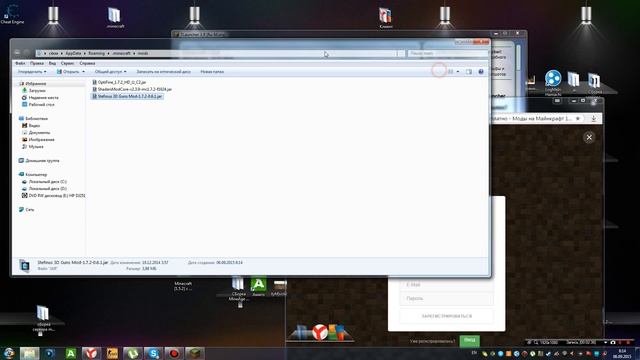The image size is (640, 360).
Task: Toggle the preview pane
Action: coord(469,72)
